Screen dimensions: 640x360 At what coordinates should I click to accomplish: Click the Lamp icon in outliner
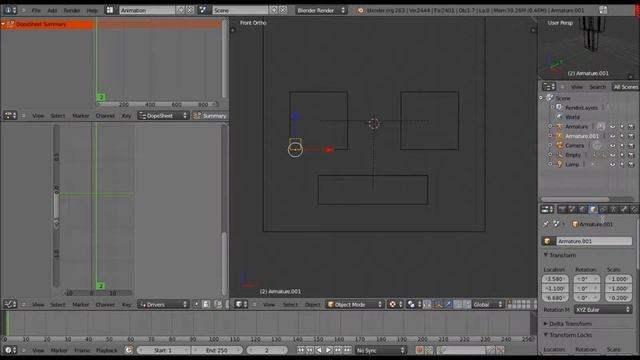tap(560, 164)
